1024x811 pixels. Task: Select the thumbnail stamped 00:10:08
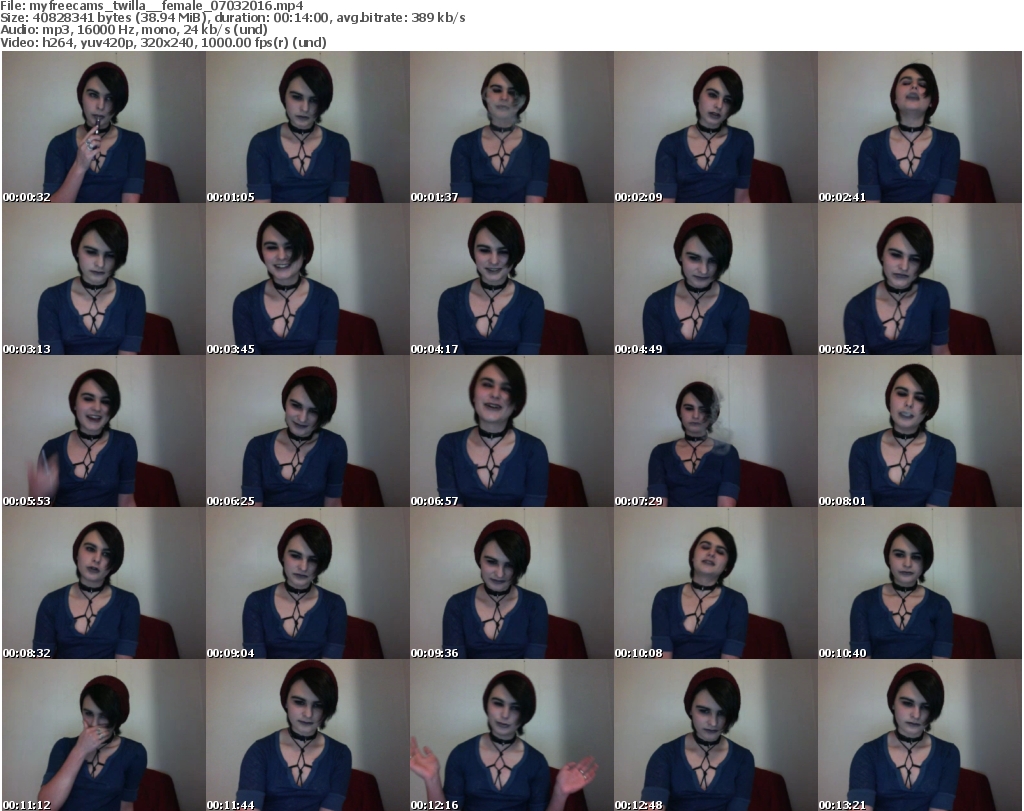716,583
